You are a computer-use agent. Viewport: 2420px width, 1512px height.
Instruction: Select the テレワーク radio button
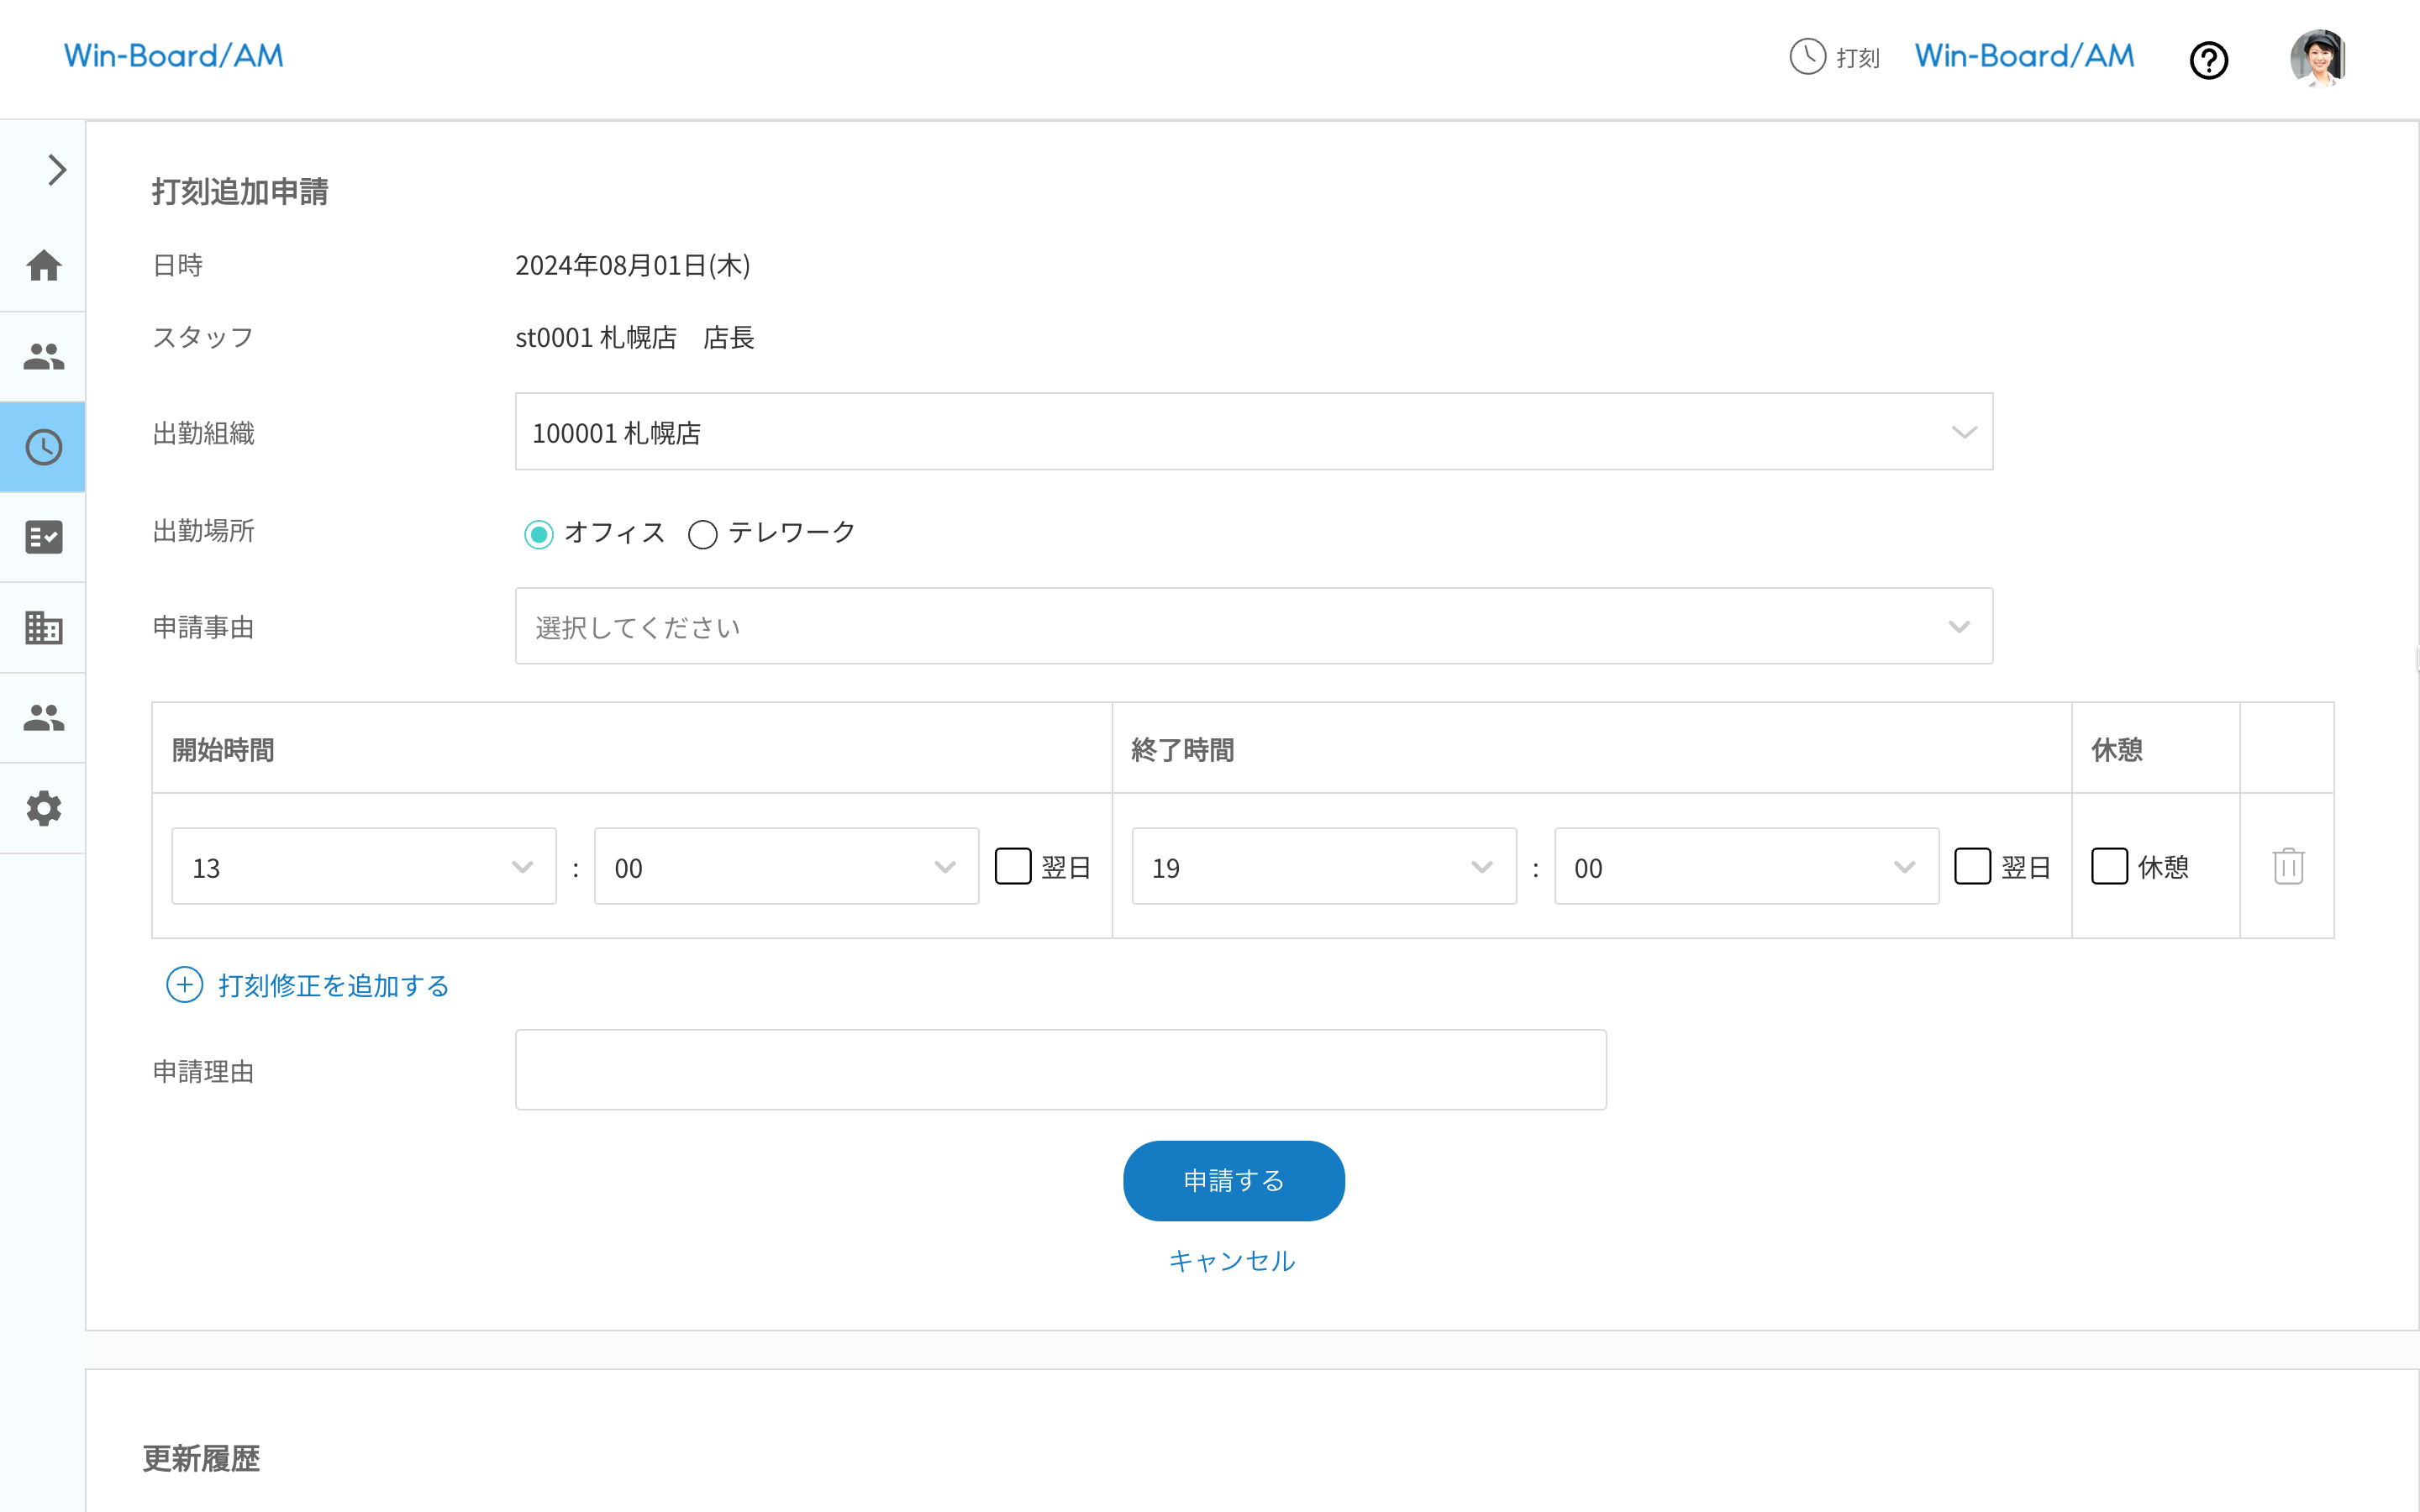point(703,534)
